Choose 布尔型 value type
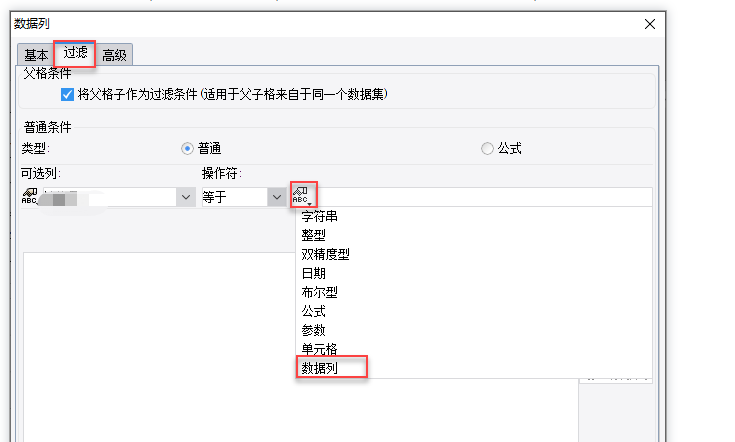735x442 pixels. pos(319,292)
